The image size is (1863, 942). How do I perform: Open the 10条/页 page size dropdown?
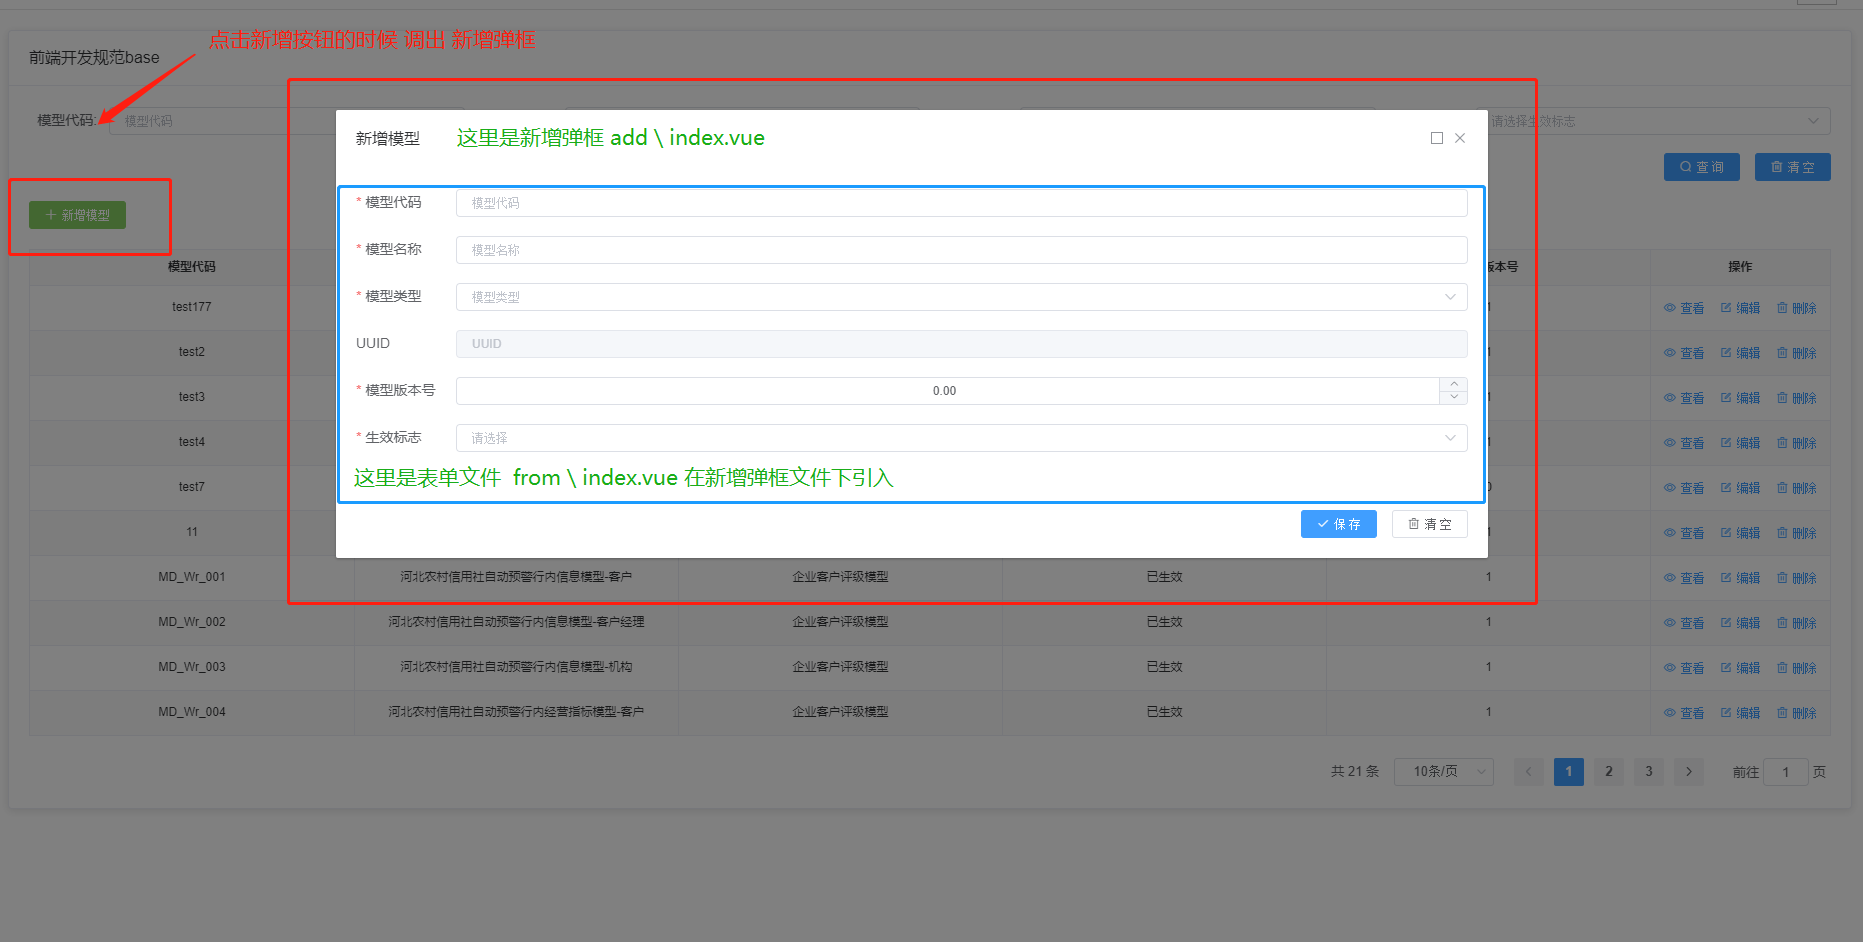tap(1443, 772)
